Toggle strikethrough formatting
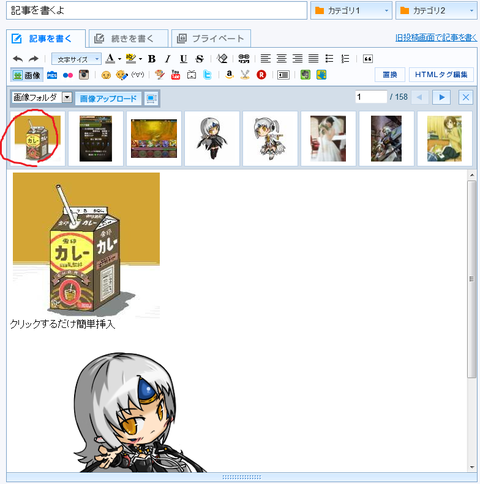The width and height of the screenshot is (480, 484). [199, 59]
